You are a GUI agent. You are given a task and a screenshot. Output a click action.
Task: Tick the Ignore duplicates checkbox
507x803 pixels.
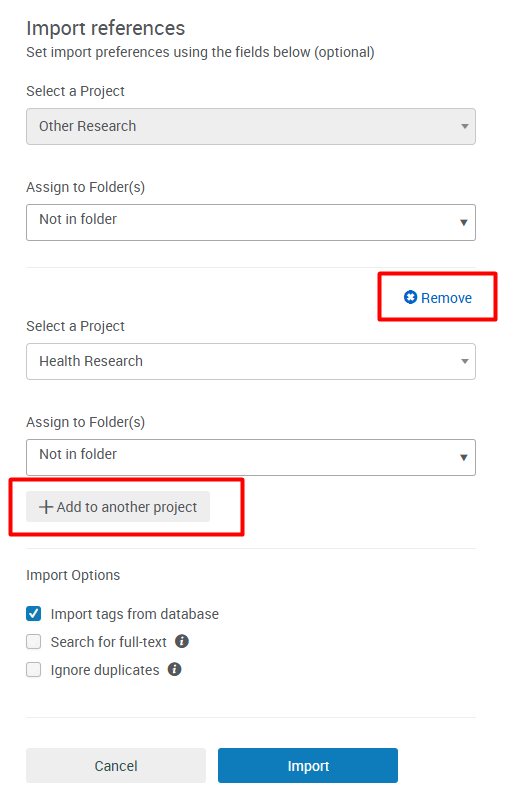click(34, 670)
